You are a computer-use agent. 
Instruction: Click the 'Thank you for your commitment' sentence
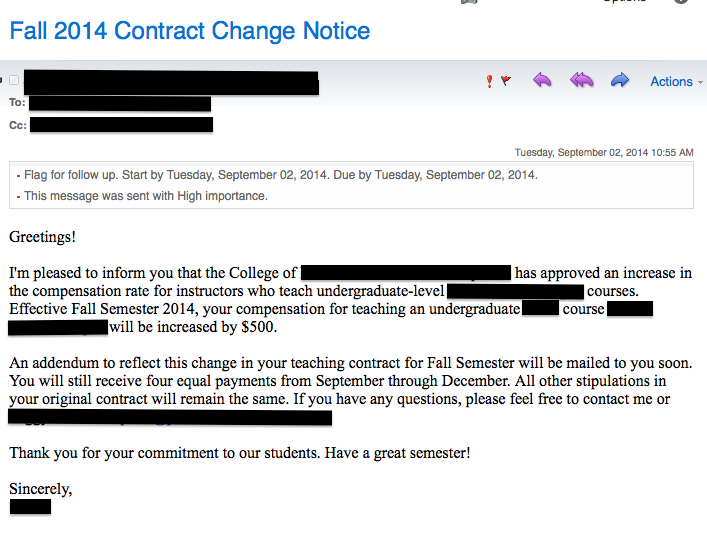click(x=240, y=453)
